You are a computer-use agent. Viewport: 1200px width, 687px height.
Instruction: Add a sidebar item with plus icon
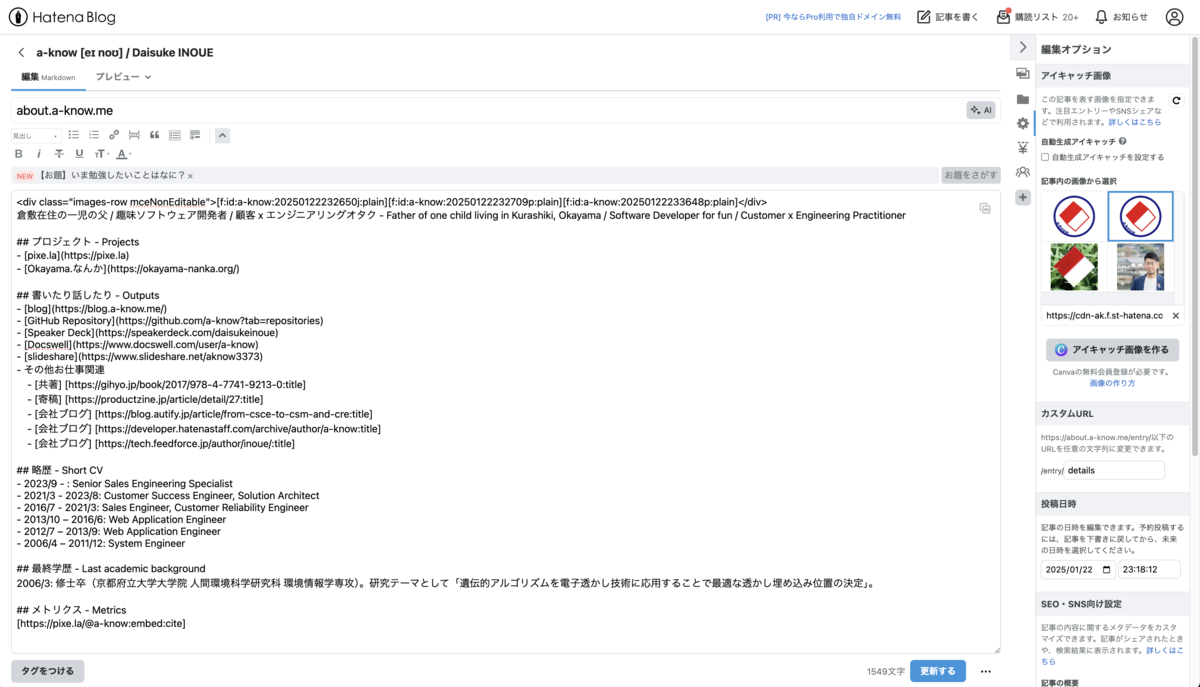[x=1022, y=198]
